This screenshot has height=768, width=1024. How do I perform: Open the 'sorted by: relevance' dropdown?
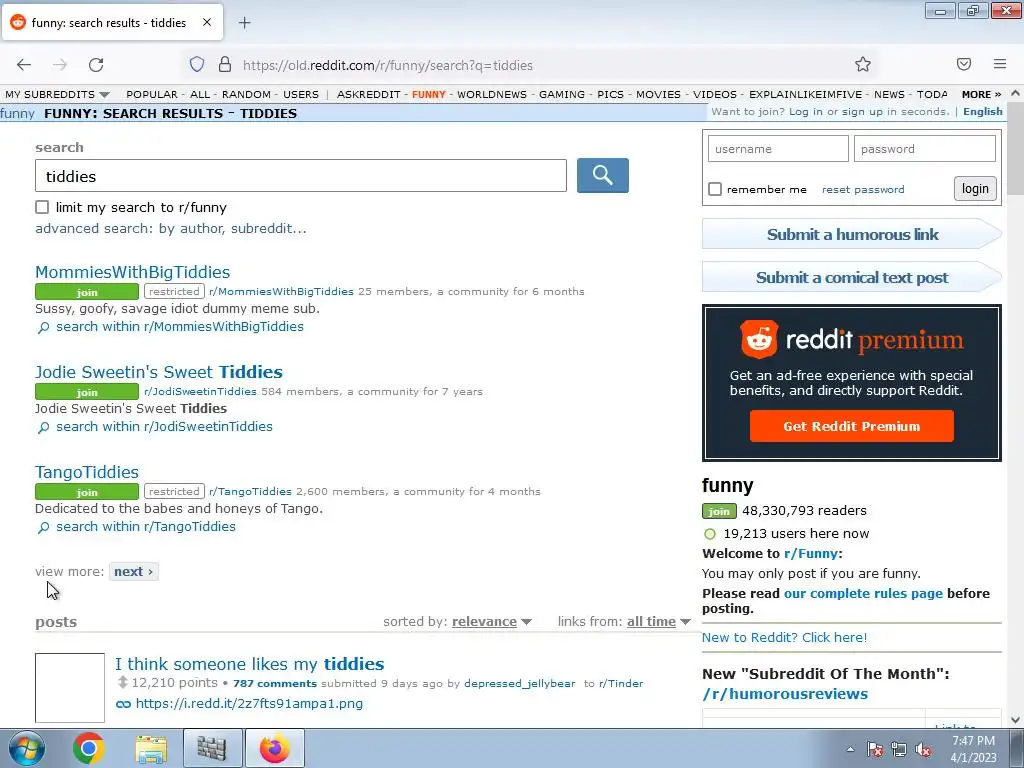[492, 622]
